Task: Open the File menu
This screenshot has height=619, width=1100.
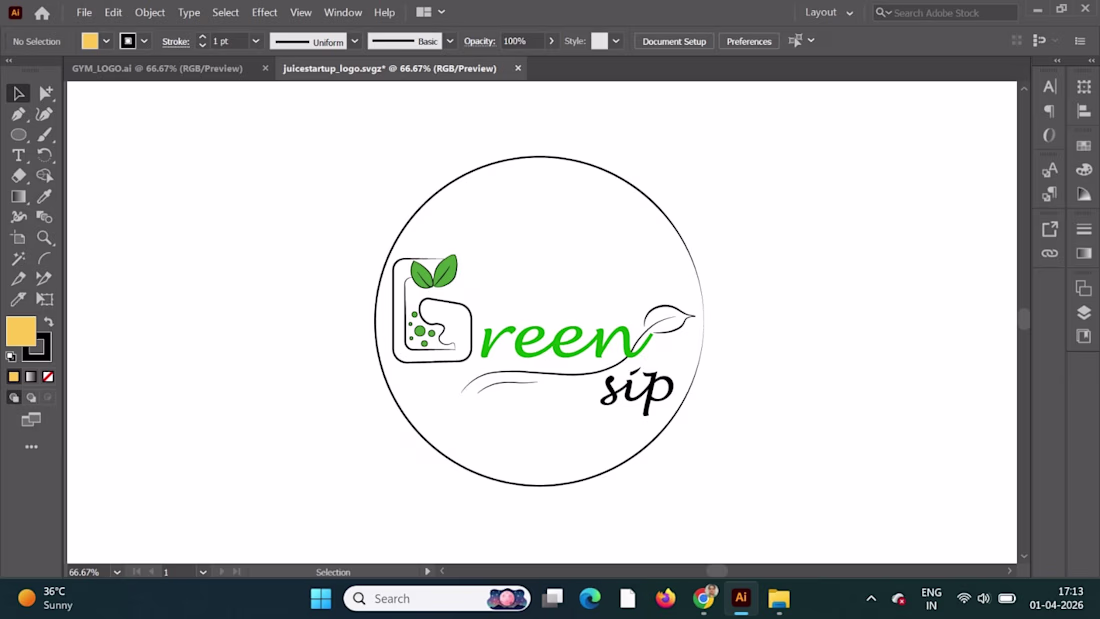Action: [84, 13]
